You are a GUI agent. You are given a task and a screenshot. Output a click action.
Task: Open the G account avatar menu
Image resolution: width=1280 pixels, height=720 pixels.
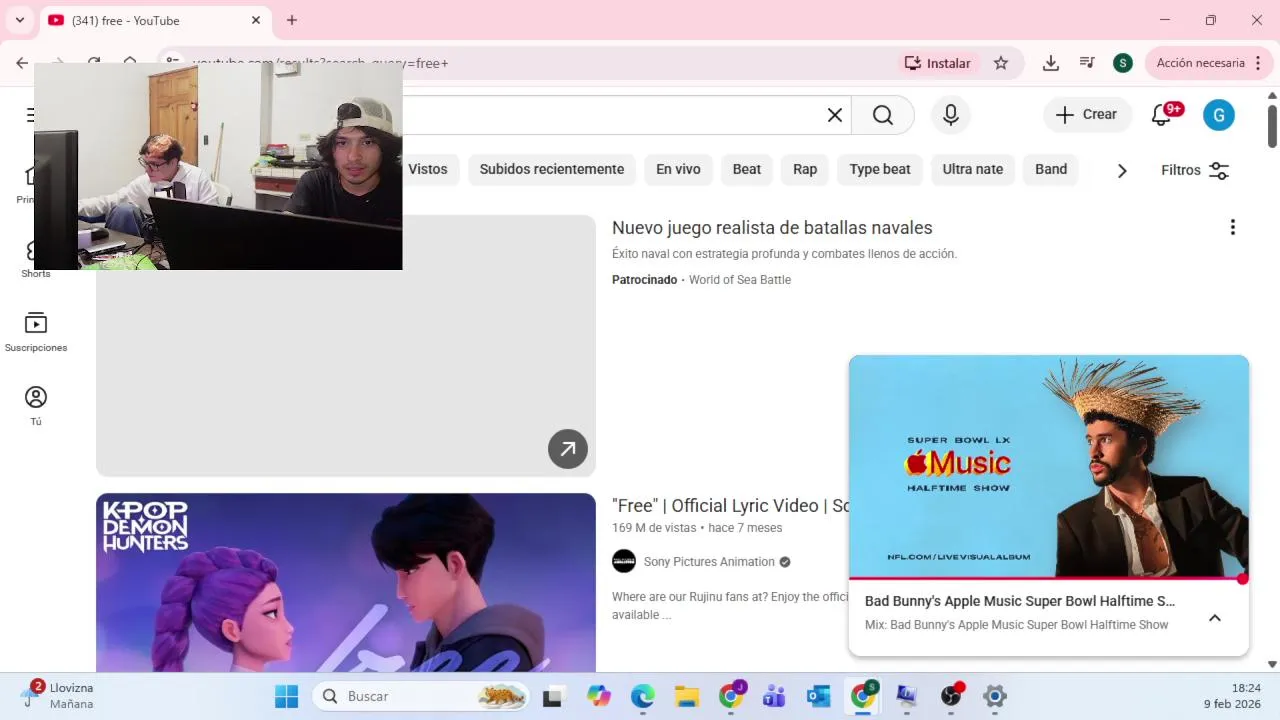click(1219, 115)
